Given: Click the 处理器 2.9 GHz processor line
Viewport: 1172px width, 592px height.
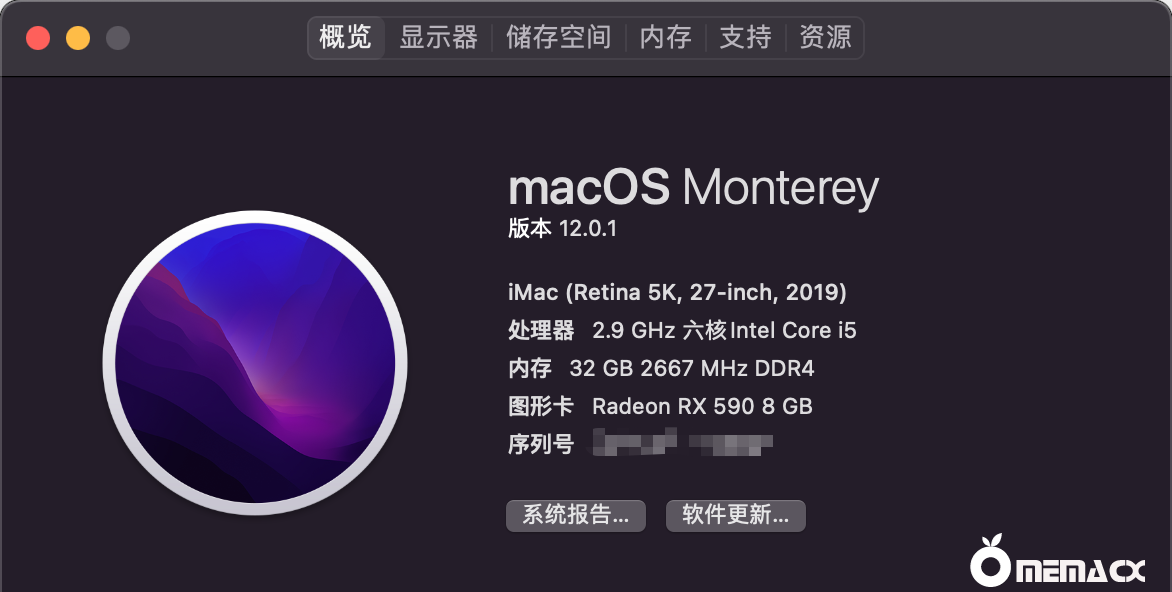Looking at the screenshot, I should pyautogui.click(x=682, y=331).
